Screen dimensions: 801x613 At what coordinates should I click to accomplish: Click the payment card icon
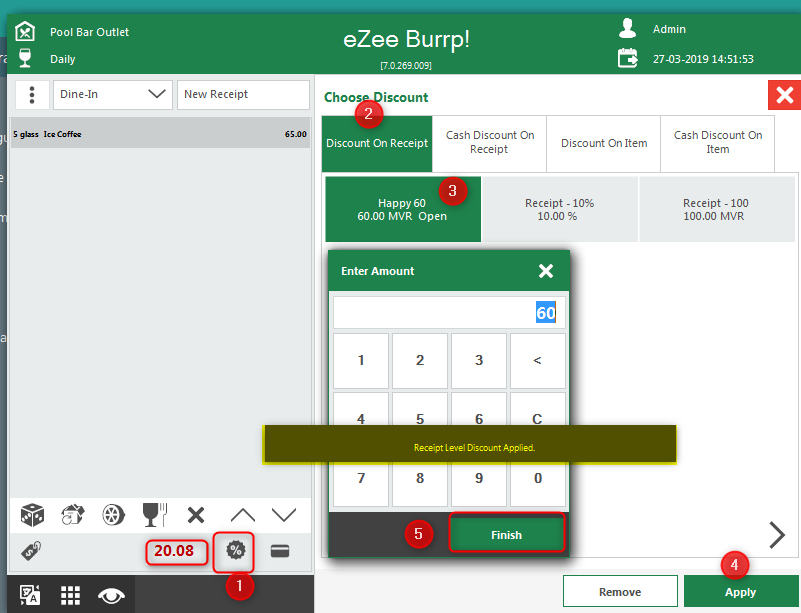[x=280, y=551]
